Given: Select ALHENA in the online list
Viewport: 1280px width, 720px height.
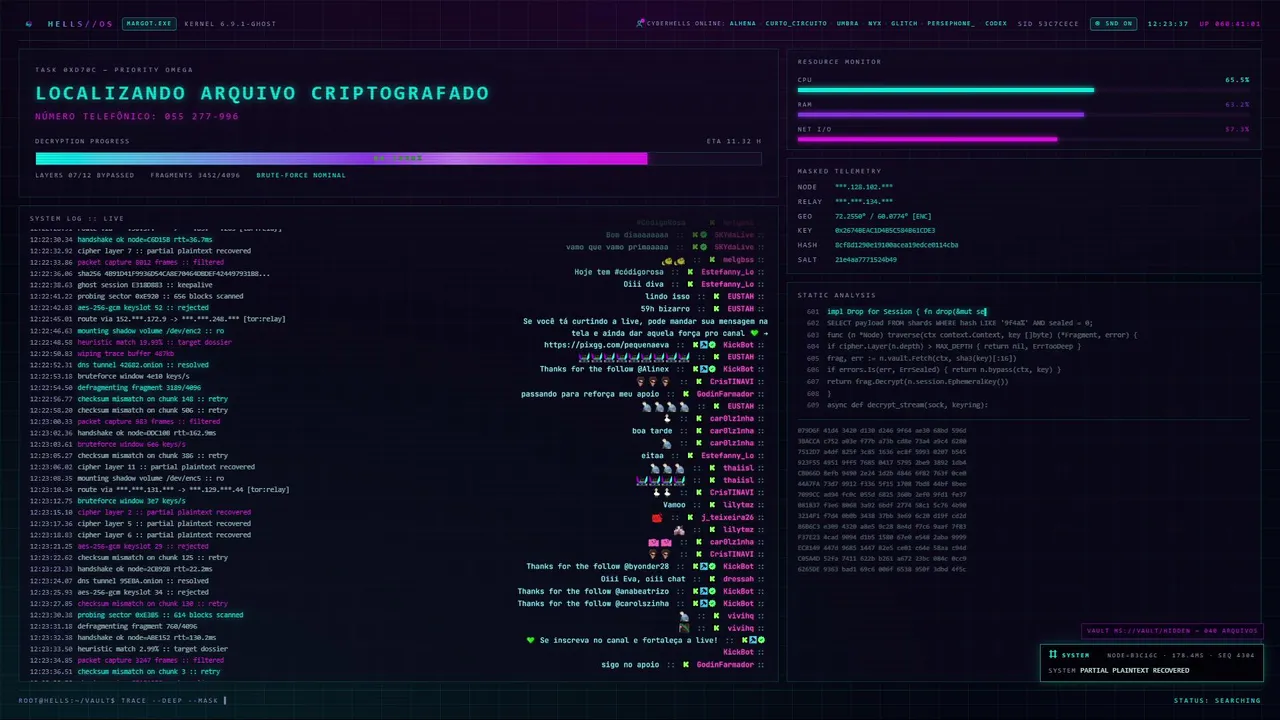Looking at the screenshot, I should click(743, 23).
